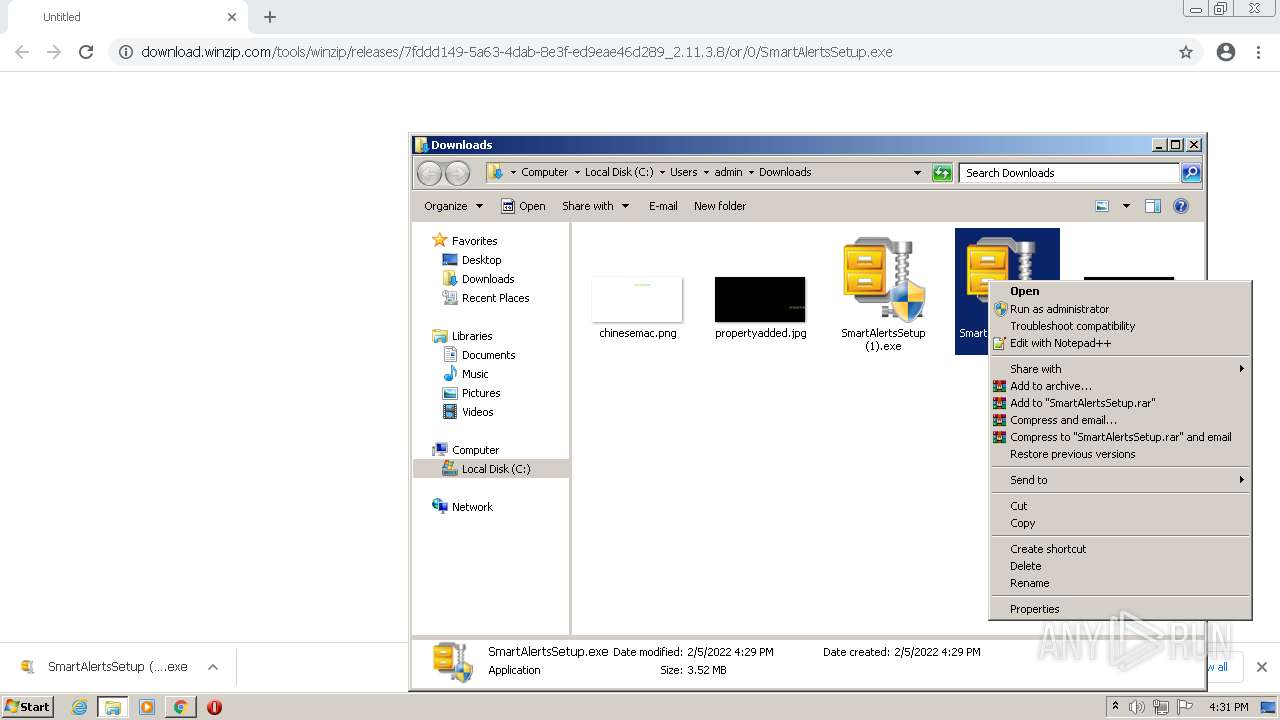Open the Share with toolbar dropdown

point(596,206)
